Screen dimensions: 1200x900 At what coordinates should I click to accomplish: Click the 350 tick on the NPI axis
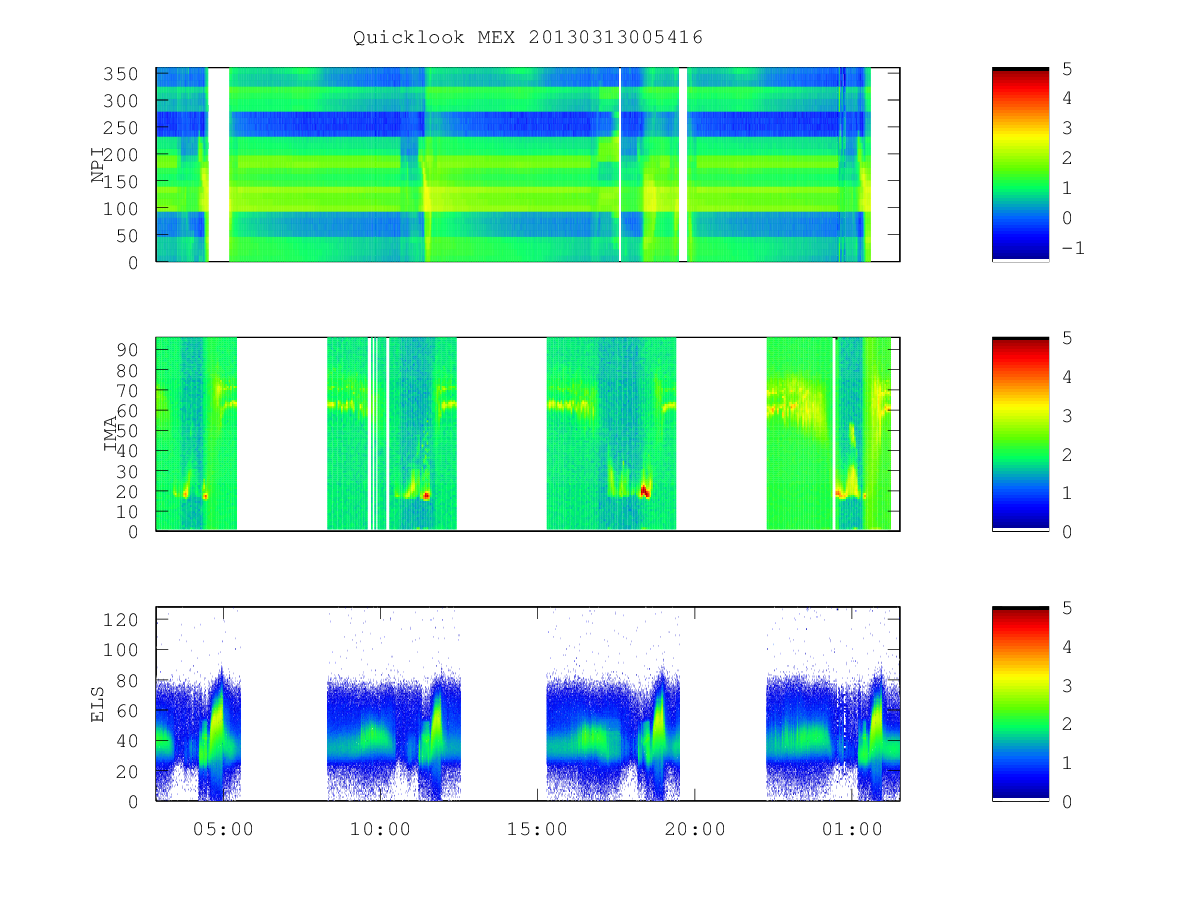[121, 74]
